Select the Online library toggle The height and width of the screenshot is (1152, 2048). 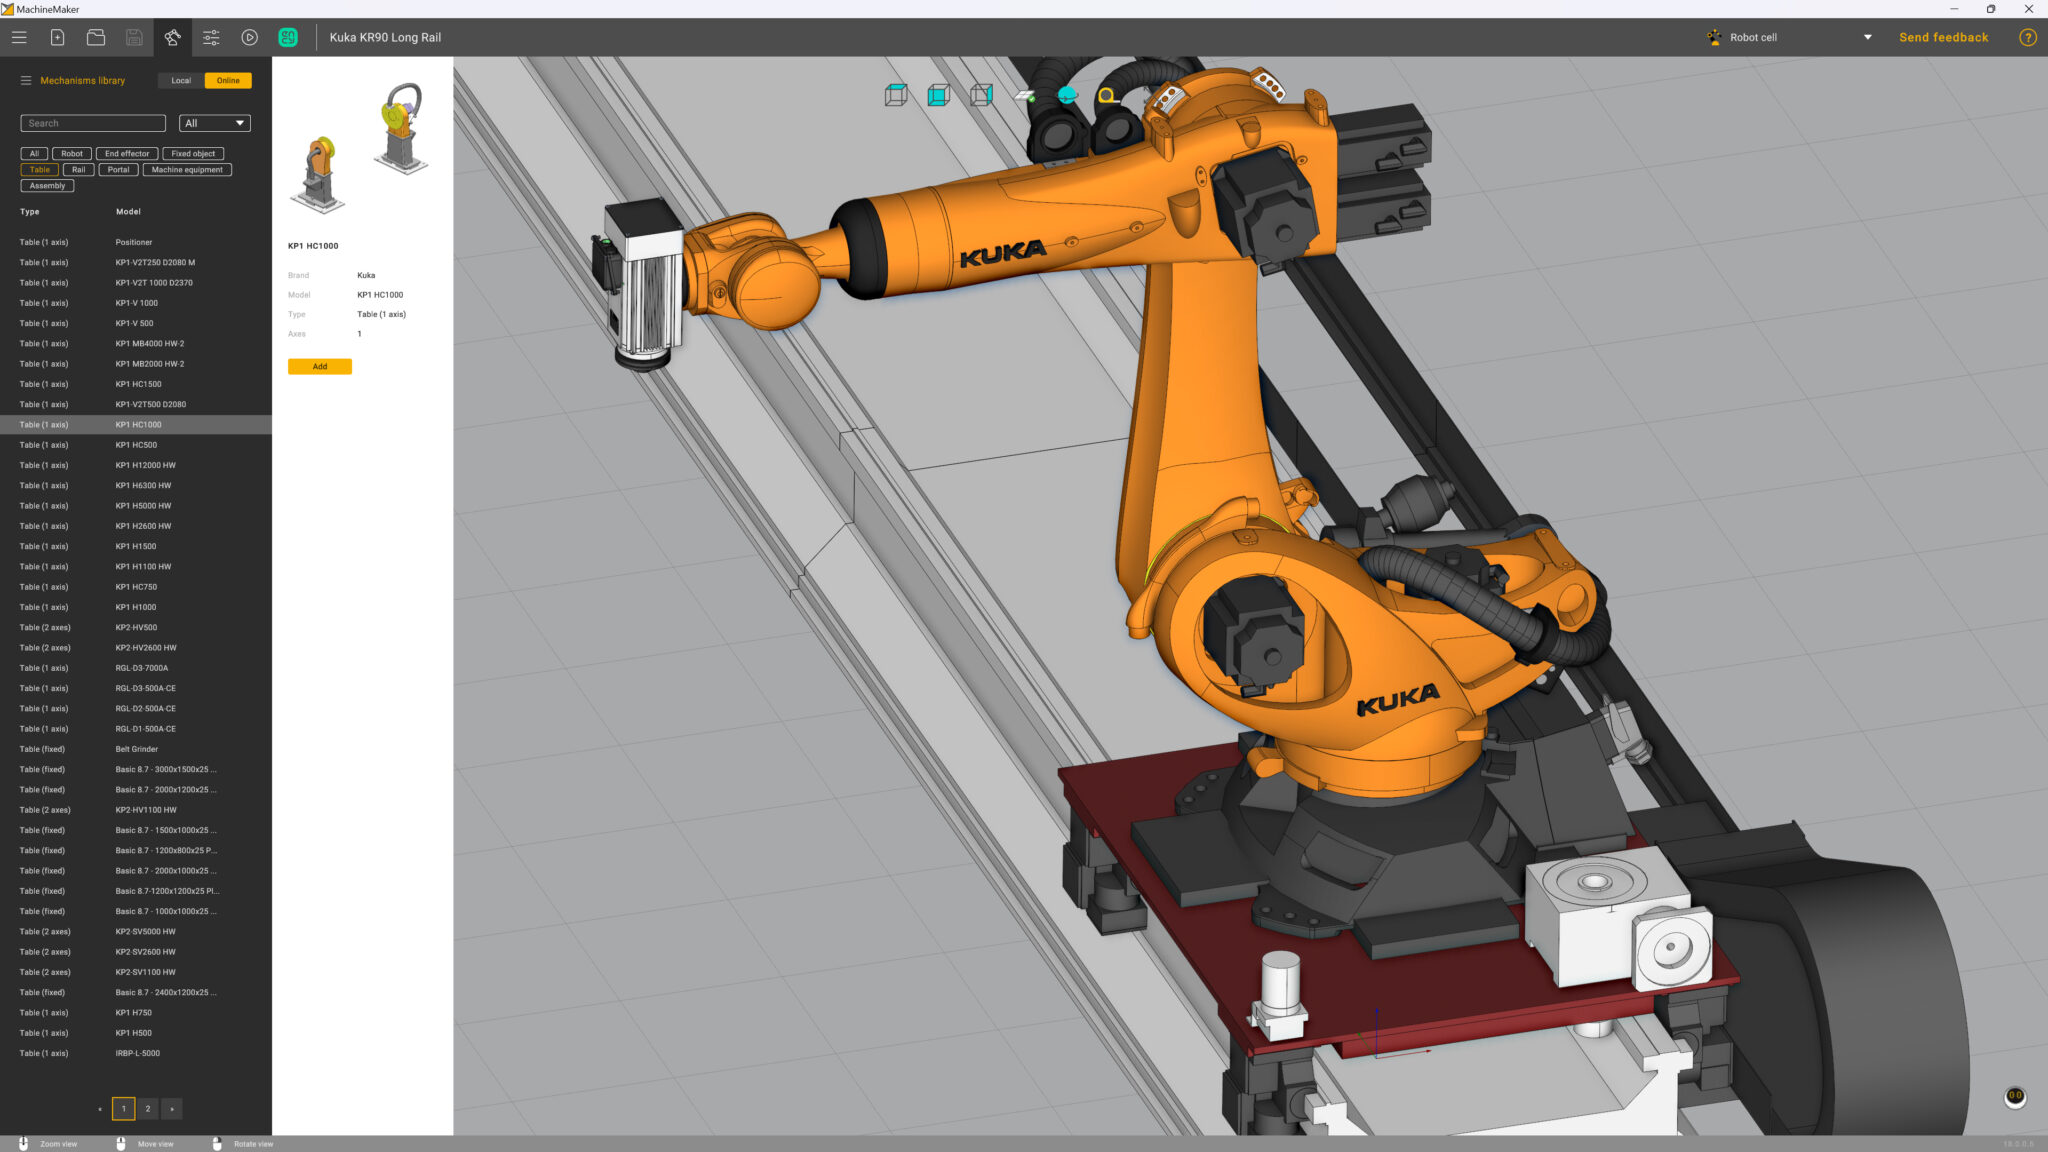(228, 80)
